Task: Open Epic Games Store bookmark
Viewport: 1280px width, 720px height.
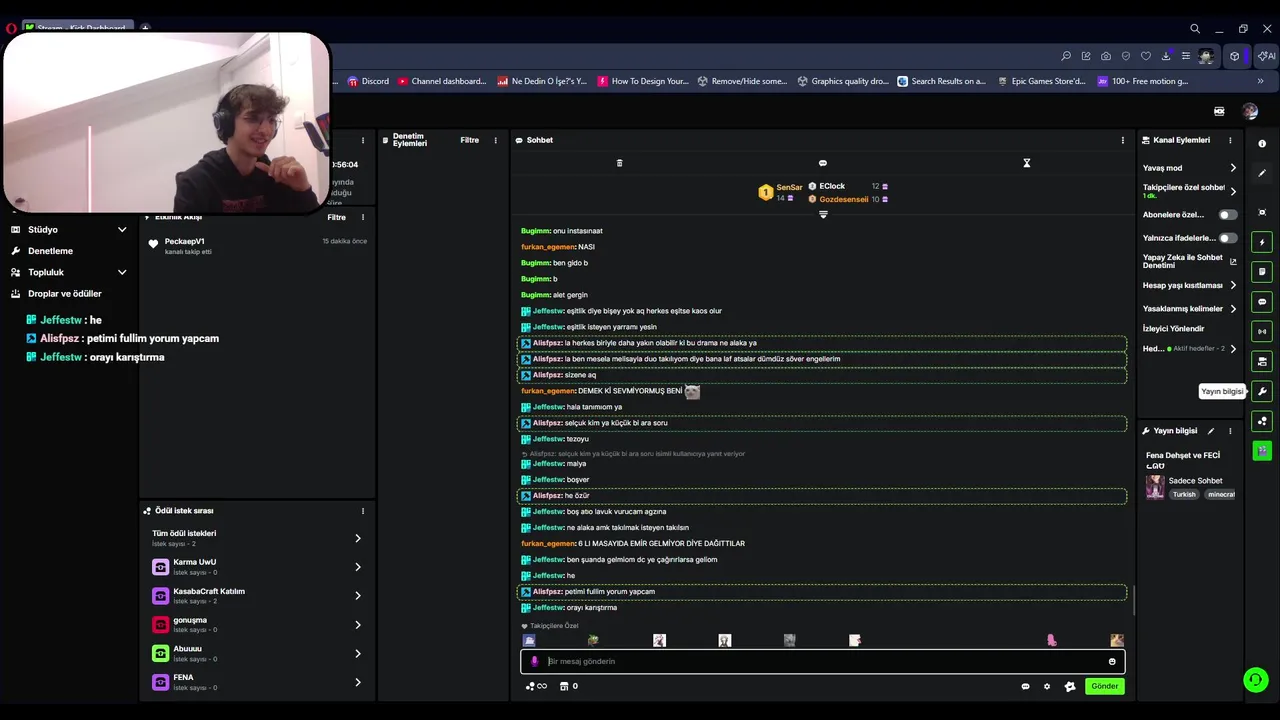Action: point(1041,81)
